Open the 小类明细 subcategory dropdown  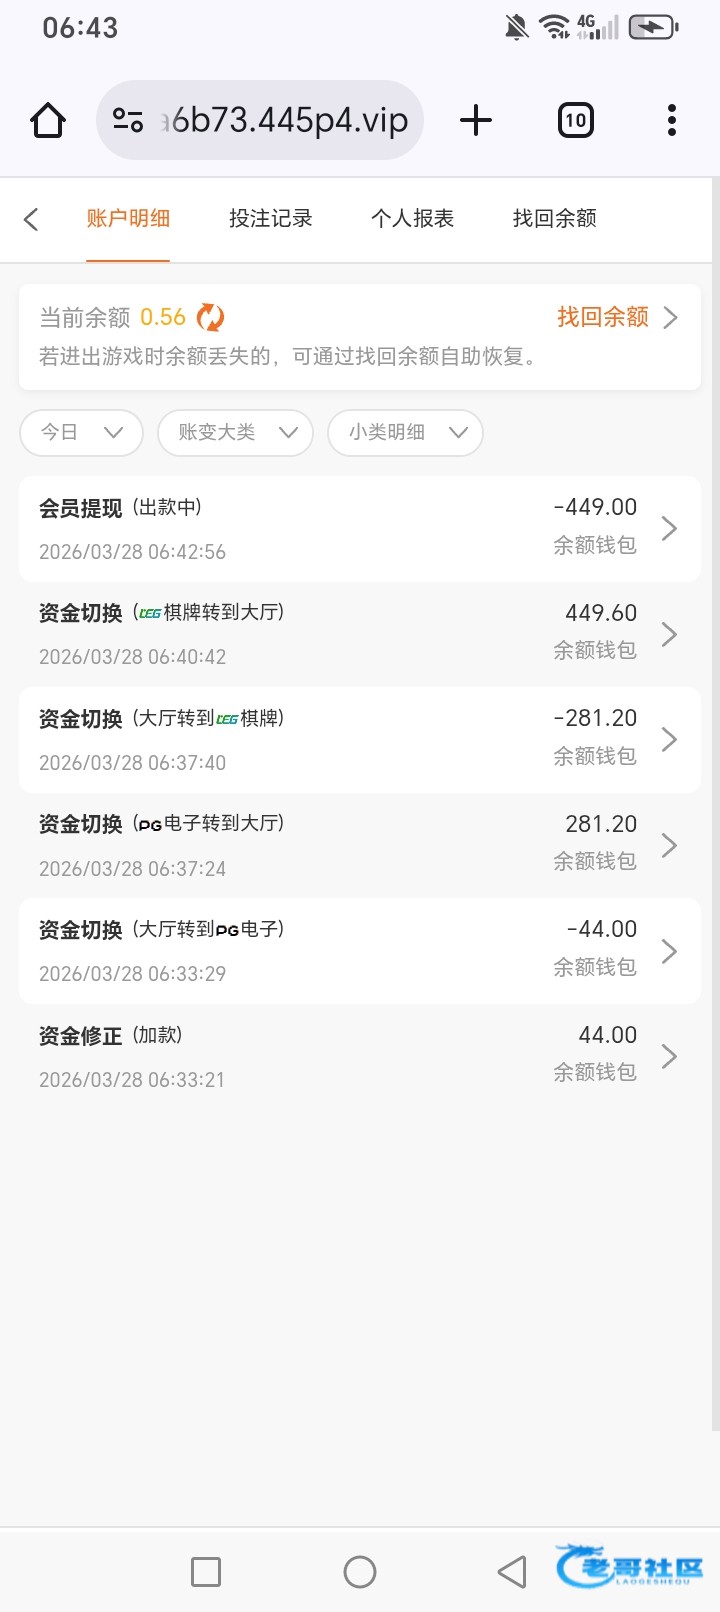(405, 433)
